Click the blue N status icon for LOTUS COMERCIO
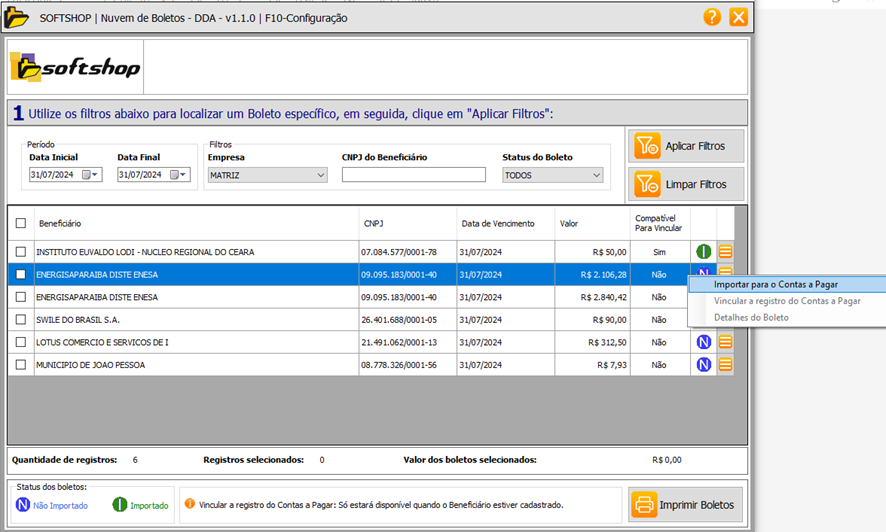The image size is (886, 532). tap(704, 342)
